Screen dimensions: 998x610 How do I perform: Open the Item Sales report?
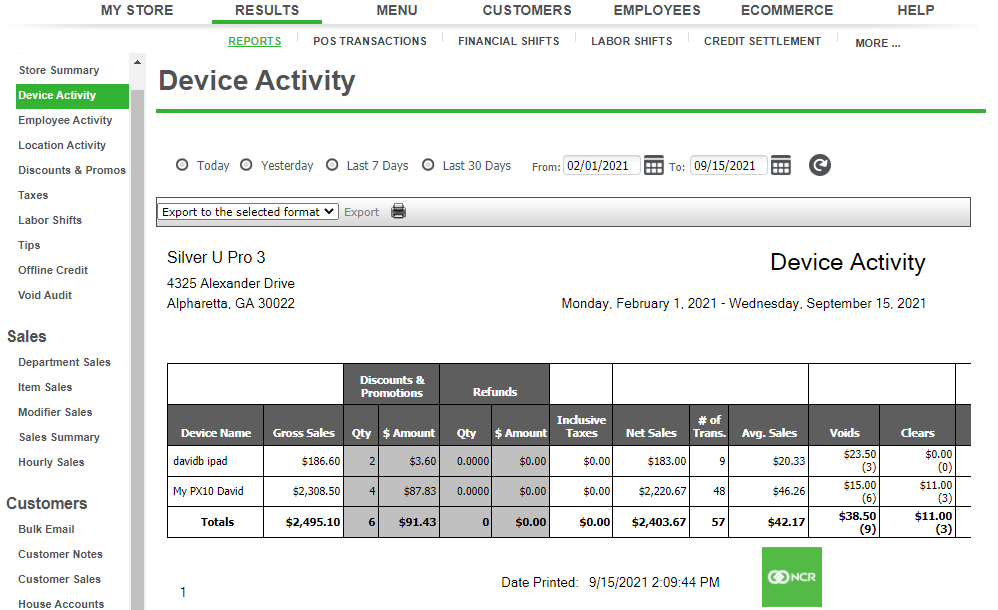pyautogui.click(x=45, y=387)
